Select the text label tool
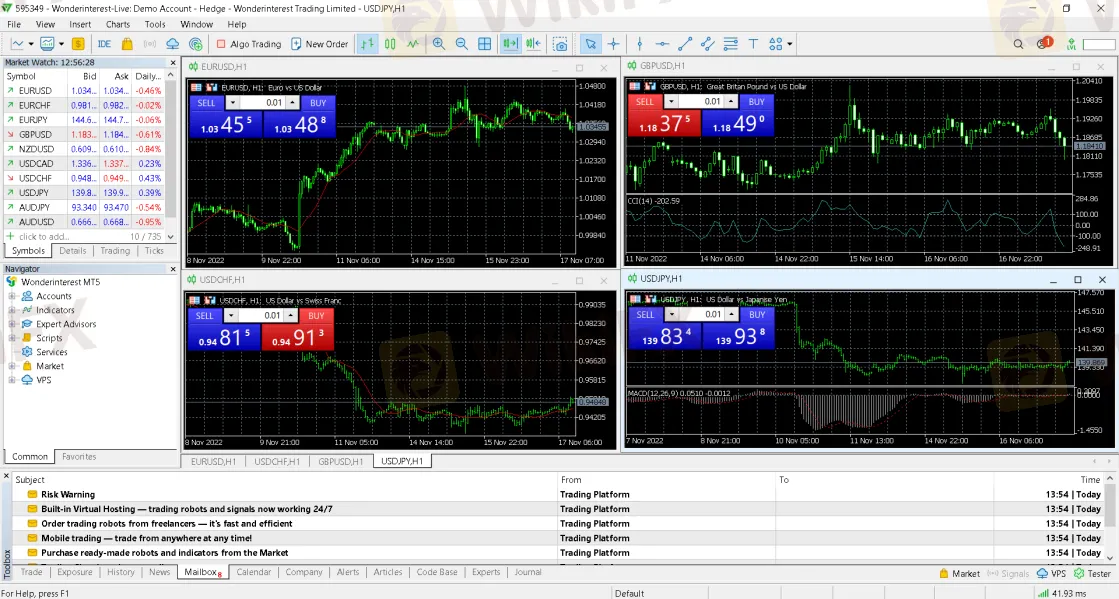 [x=753, y=44]
